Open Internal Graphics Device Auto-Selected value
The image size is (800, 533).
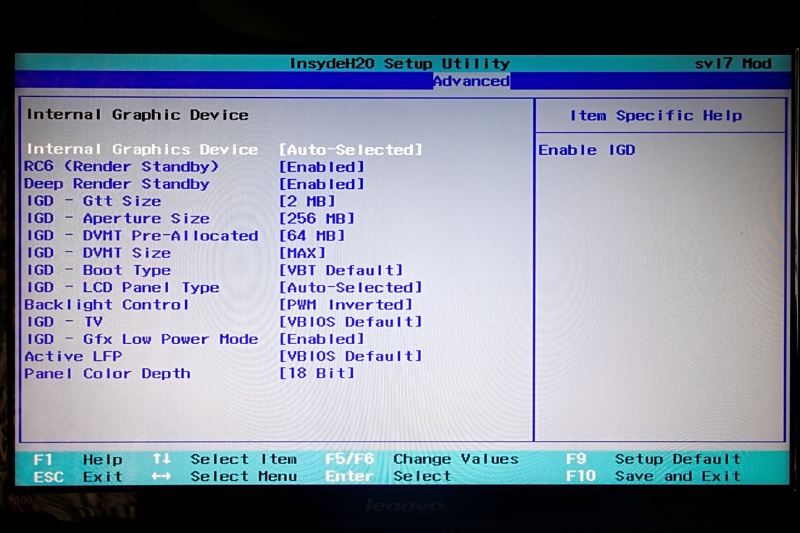(x=351, y=149)
